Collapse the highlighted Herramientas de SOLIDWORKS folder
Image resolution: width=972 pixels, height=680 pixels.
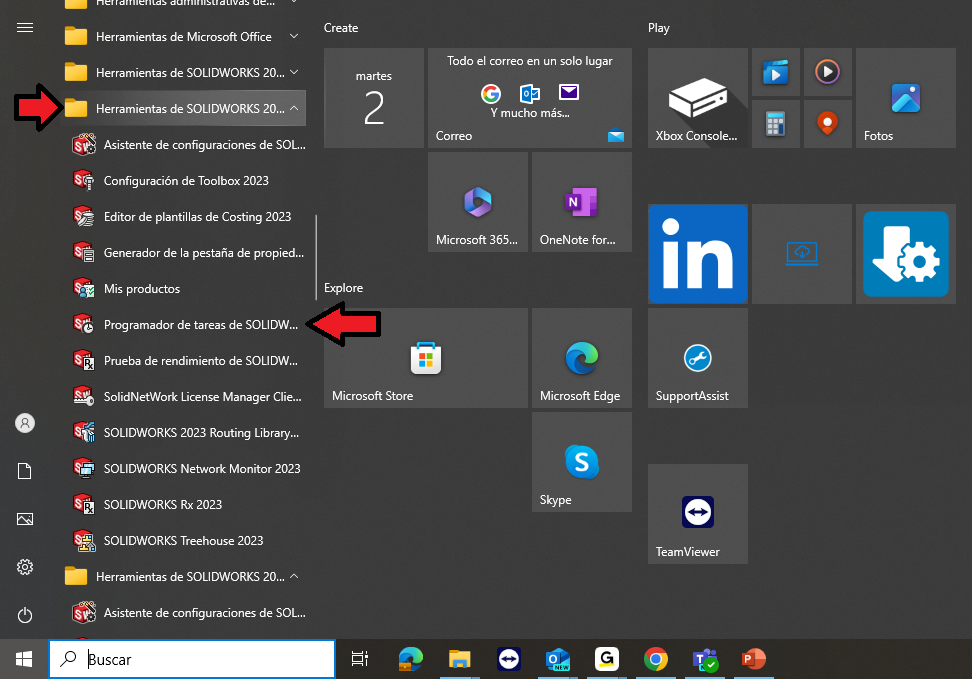tap(185, 108)
